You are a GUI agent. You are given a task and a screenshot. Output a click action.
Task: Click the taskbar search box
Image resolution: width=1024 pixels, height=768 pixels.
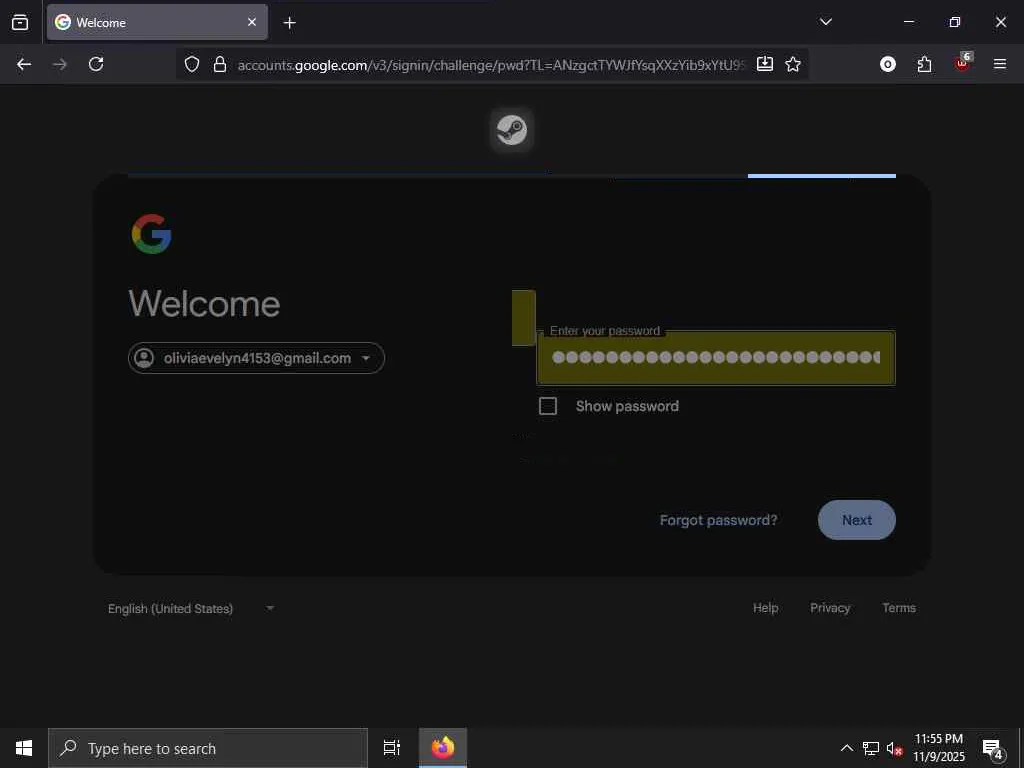pyautogui.click(x=208, y=748)
